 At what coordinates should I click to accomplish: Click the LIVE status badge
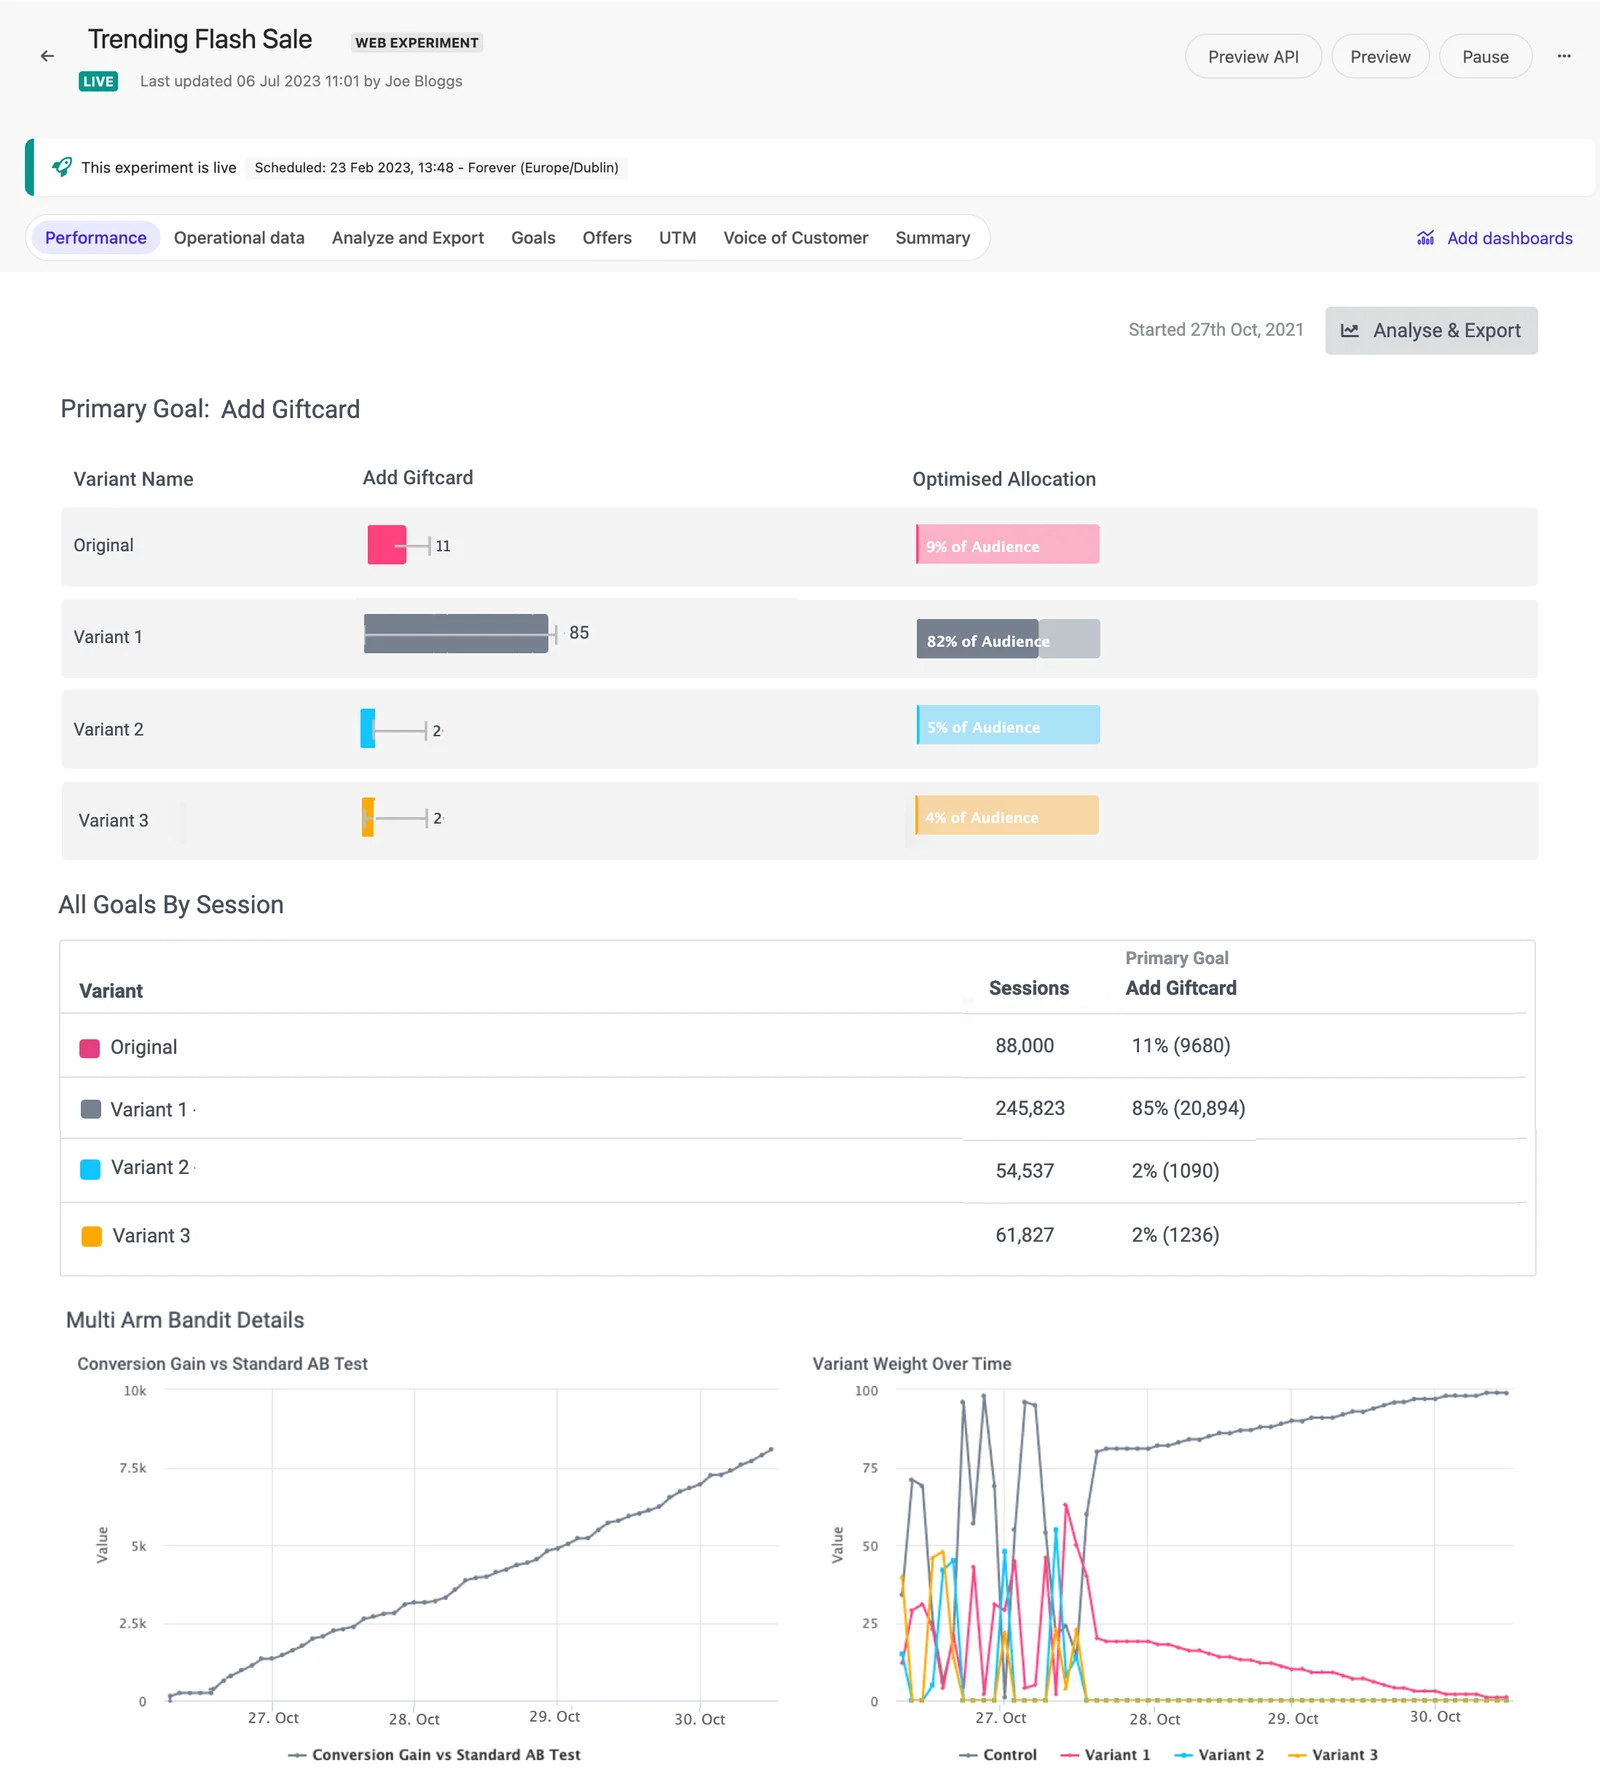coord(98,81)
